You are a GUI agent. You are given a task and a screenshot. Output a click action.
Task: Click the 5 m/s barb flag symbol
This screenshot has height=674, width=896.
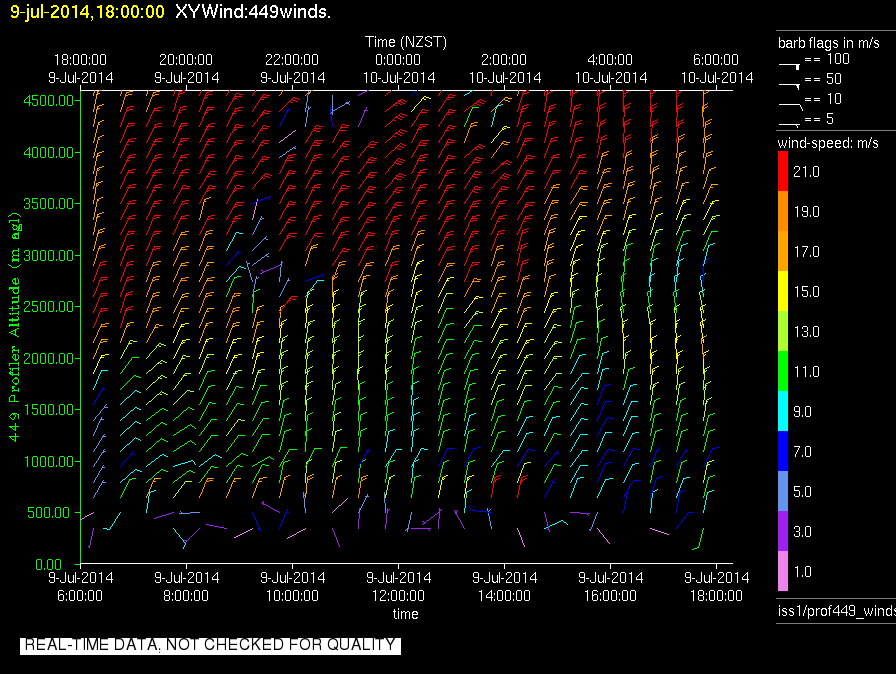789,122
